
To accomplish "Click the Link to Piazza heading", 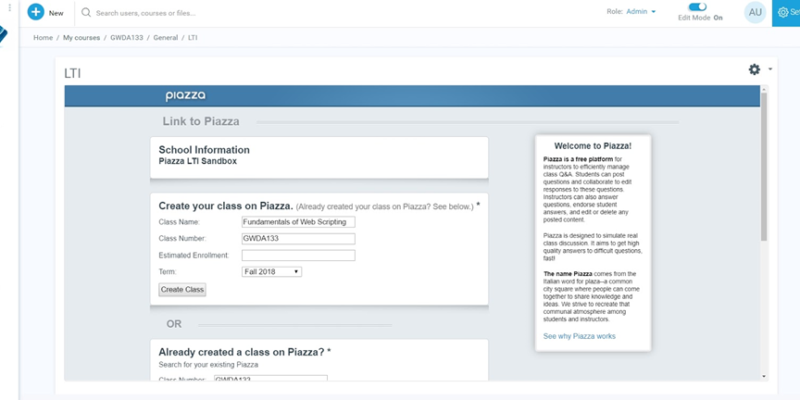I will point(201,121).
